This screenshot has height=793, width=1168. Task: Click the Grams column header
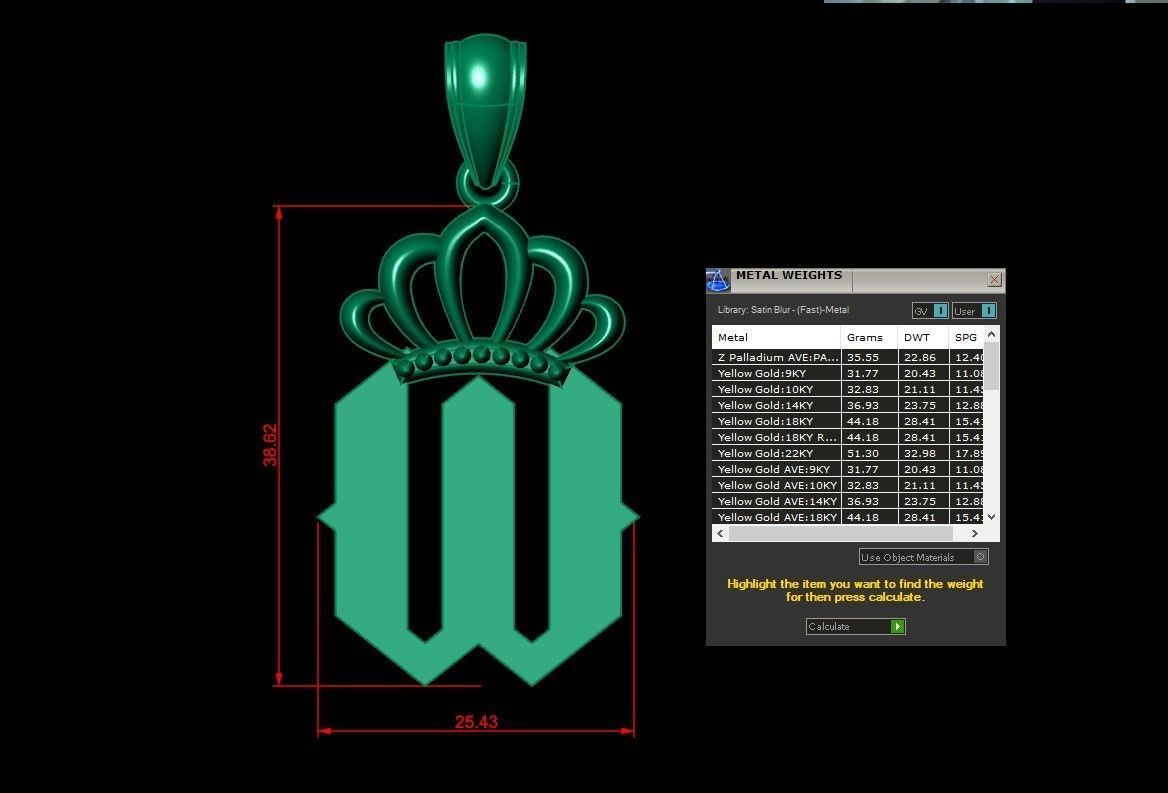(x=869, y=337)
